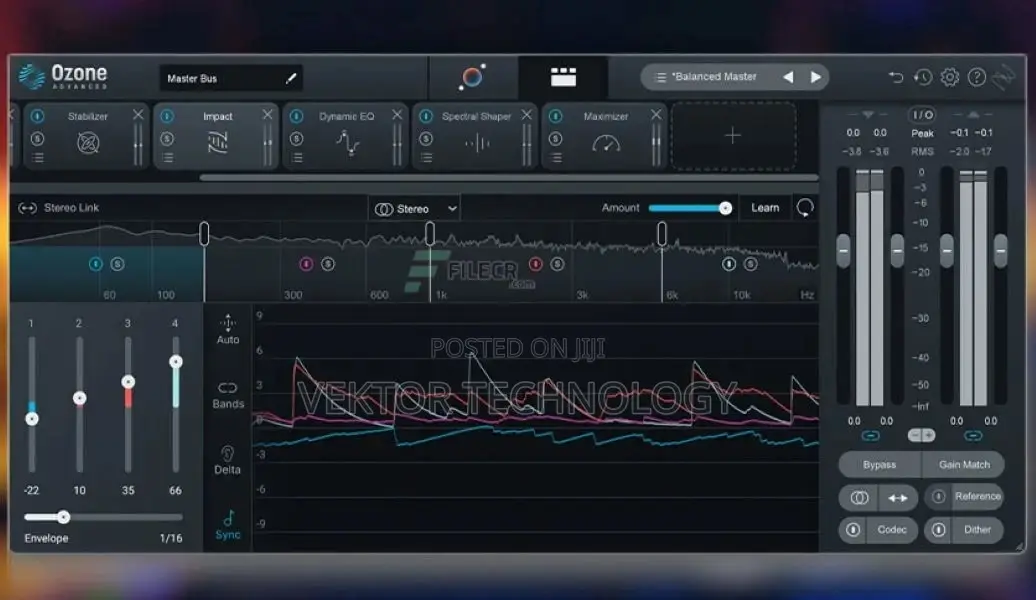This screenshot has height=600, width=1036.
Task: Select the Dynamic EQ module icon
Action: point(348,142)
